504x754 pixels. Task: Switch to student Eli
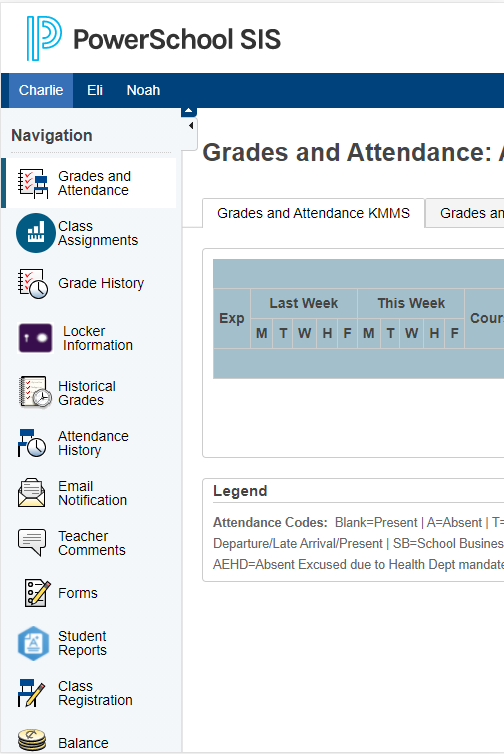[x=95, y=90]
